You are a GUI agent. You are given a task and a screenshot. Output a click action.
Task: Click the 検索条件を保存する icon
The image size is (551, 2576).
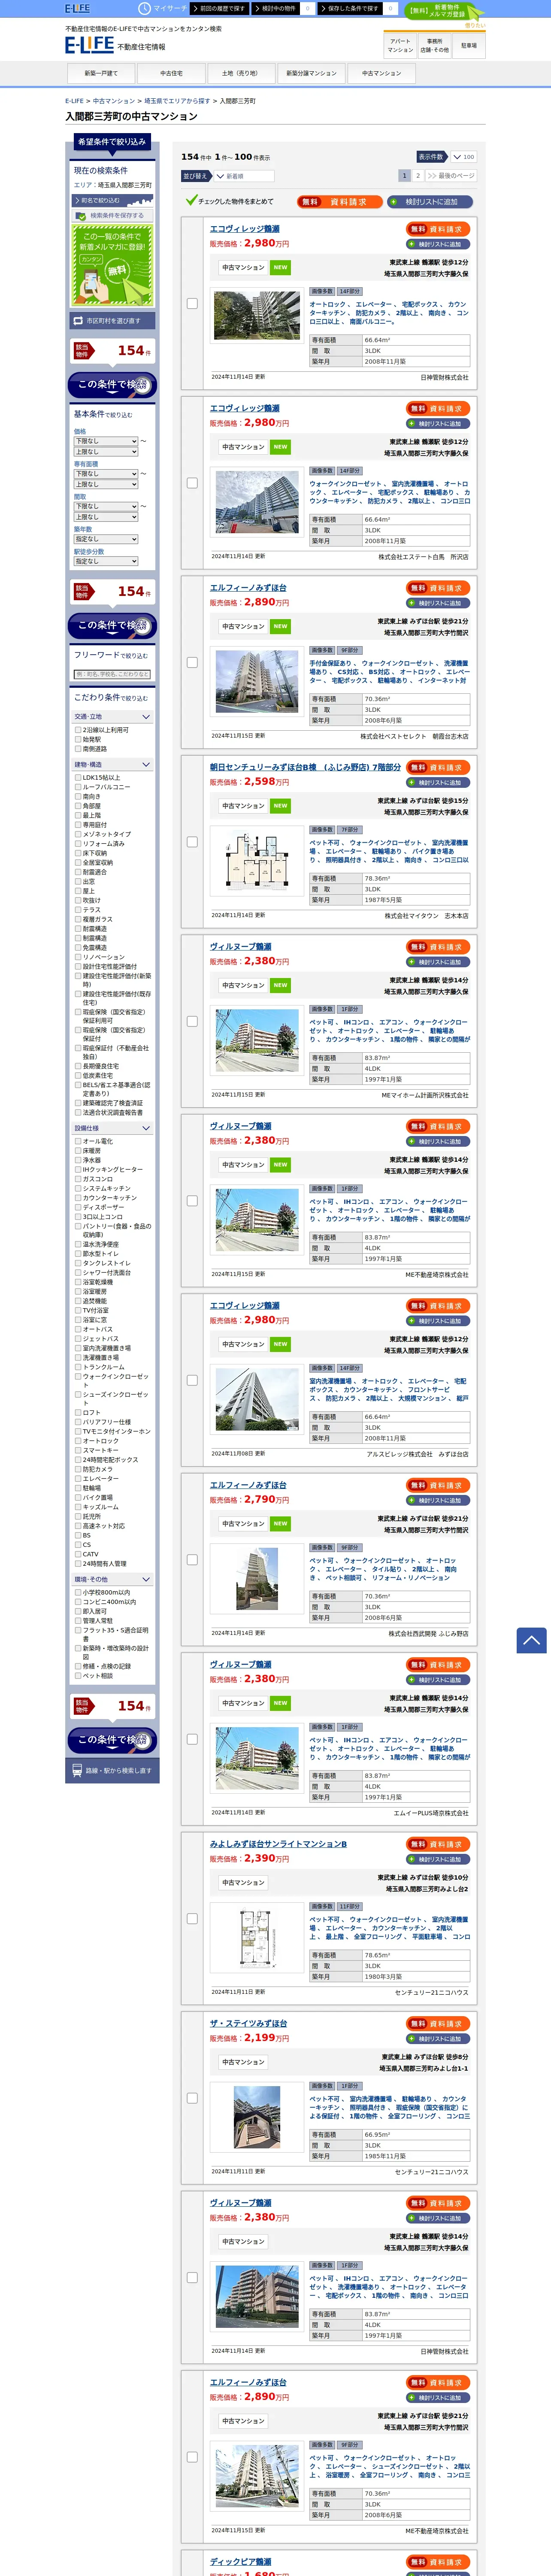[x=81, y=215]
